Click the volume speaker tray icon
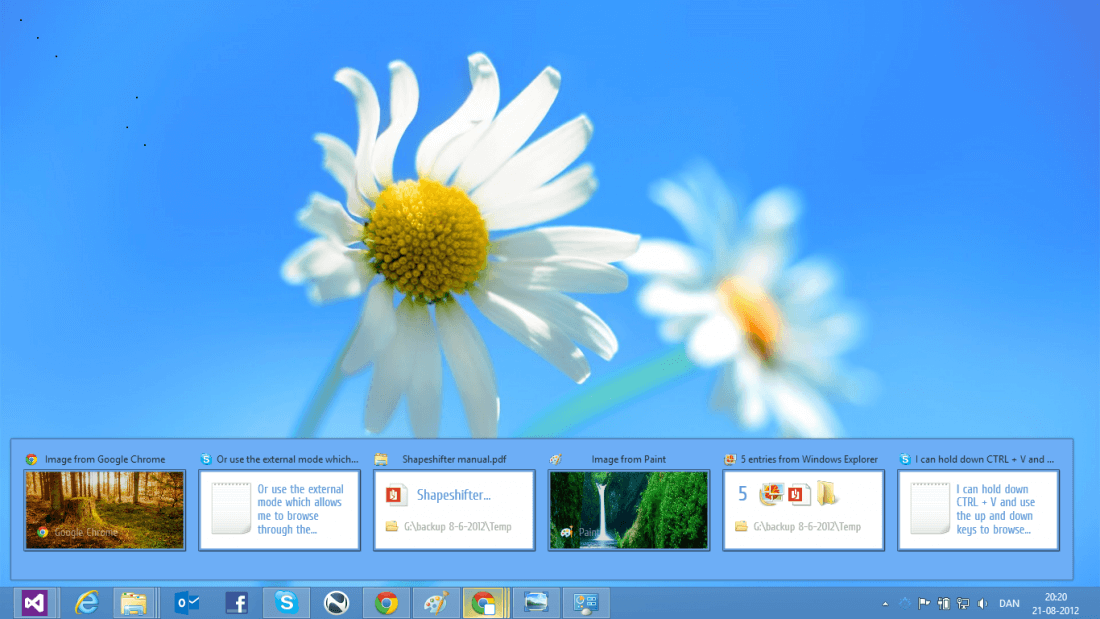 coord(981,603)
